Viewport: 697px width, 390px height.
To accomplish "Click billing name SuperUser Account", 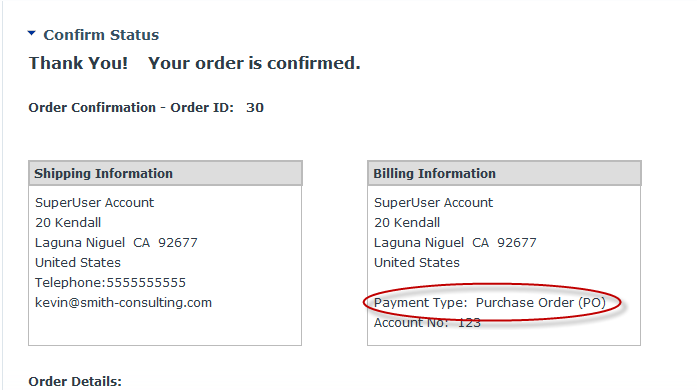I will coord(433,203).
